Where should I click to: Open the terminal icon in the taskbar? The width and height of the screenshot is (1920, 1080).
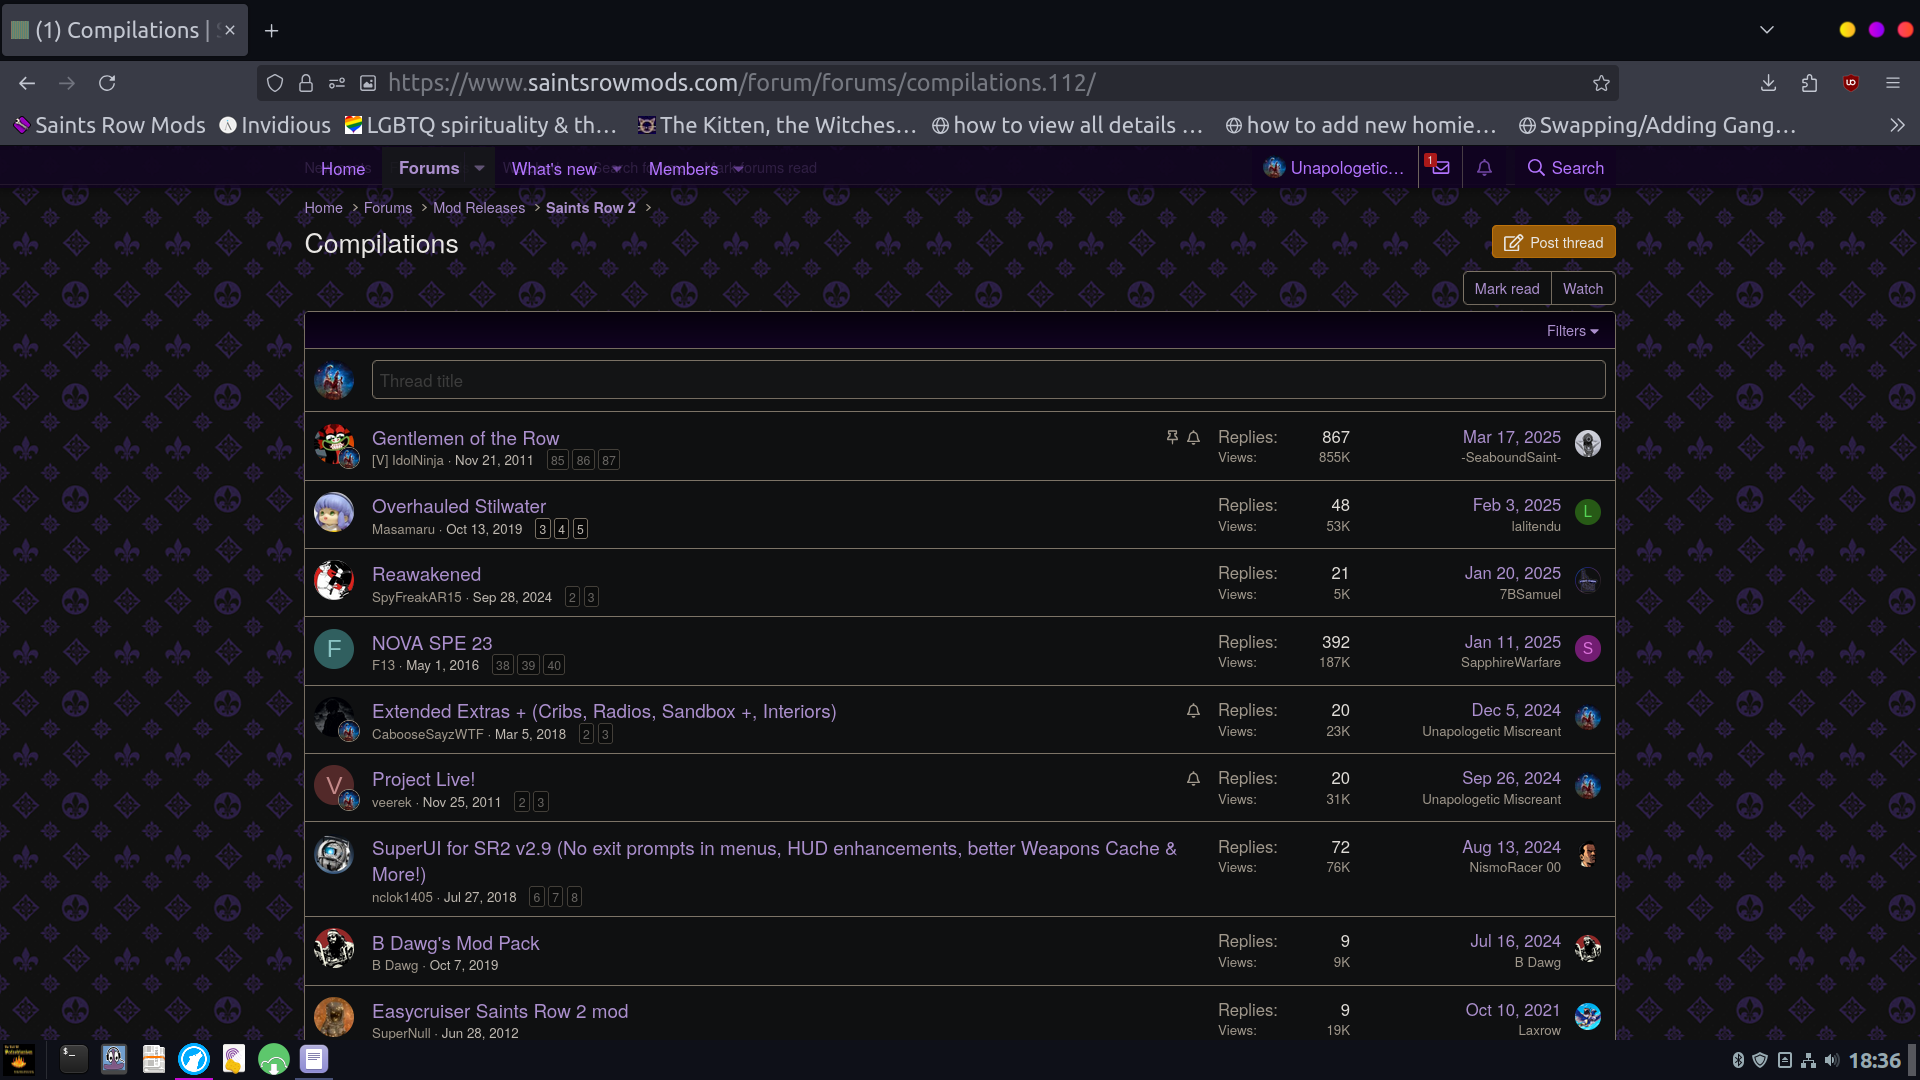pyautogui.click(x=74, y=1059)
